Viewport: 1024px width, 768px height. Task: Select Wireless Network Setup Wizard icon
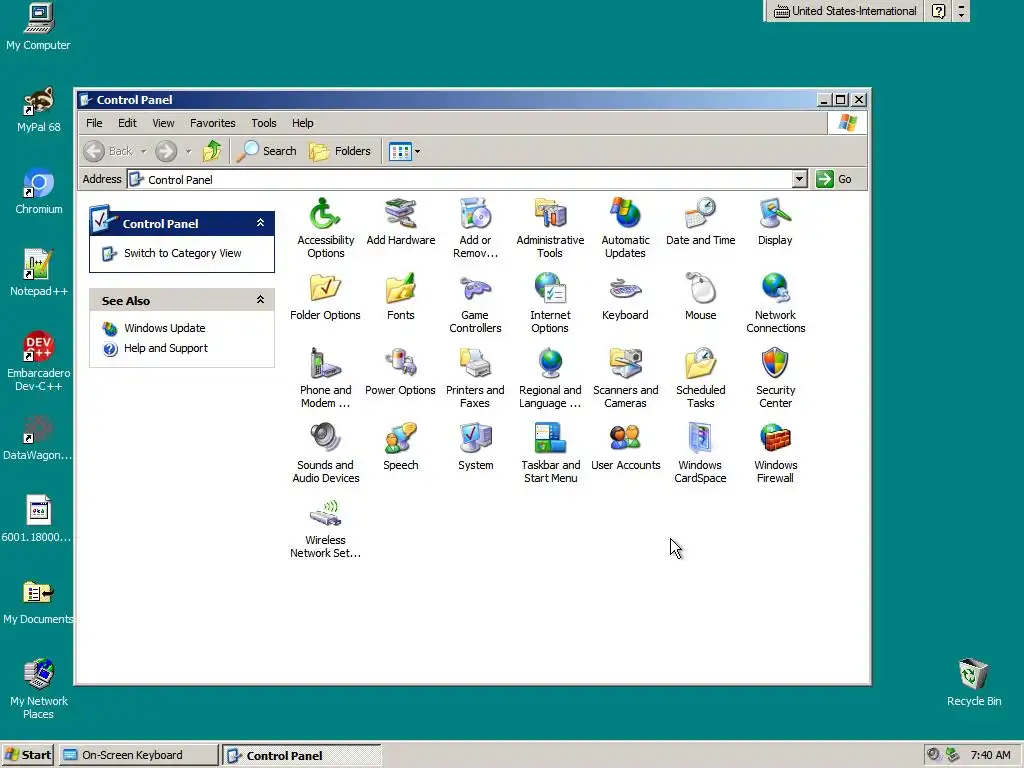pos(325,528)
